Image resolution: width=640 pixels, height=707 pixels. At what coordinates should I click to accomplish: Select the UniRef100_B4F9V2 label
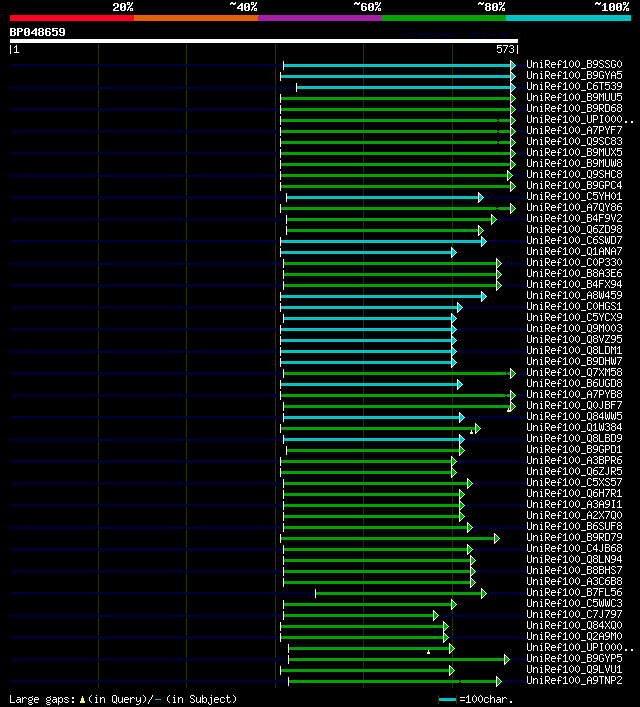click(x=574, y=218)
